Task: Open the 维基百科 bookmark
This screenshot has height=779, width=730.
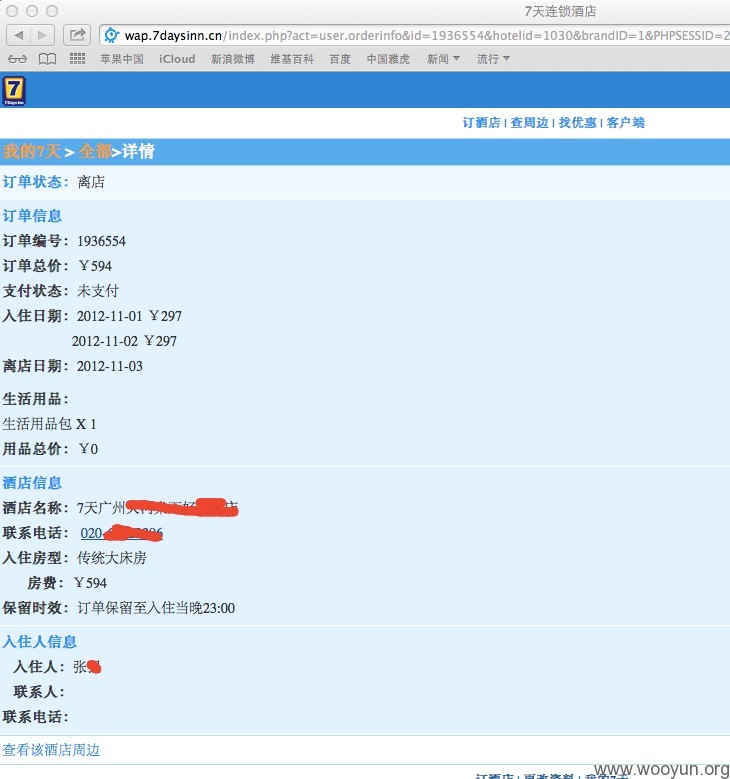Action: click(292, 59)
